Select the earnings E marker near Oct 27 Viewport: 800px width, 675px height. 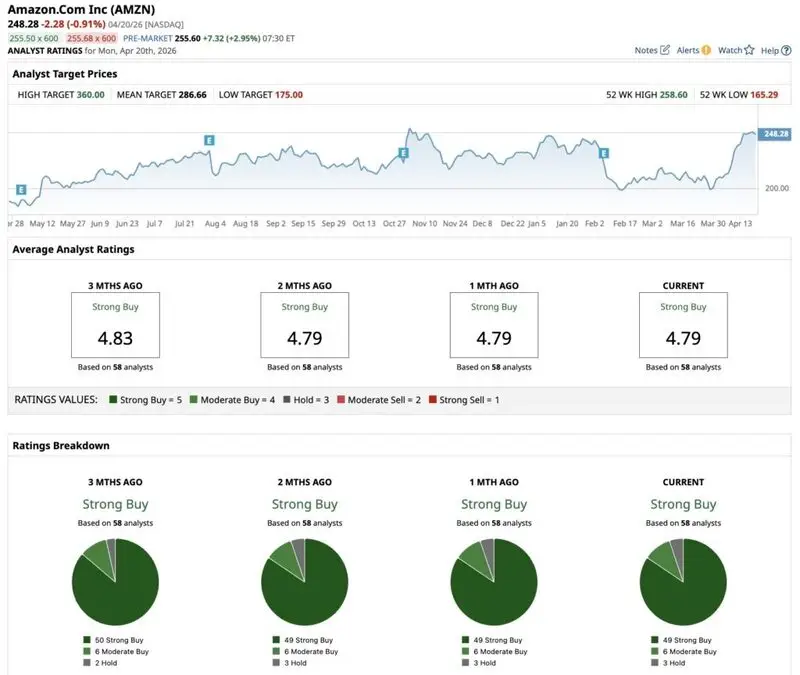[x=403, y=152]
